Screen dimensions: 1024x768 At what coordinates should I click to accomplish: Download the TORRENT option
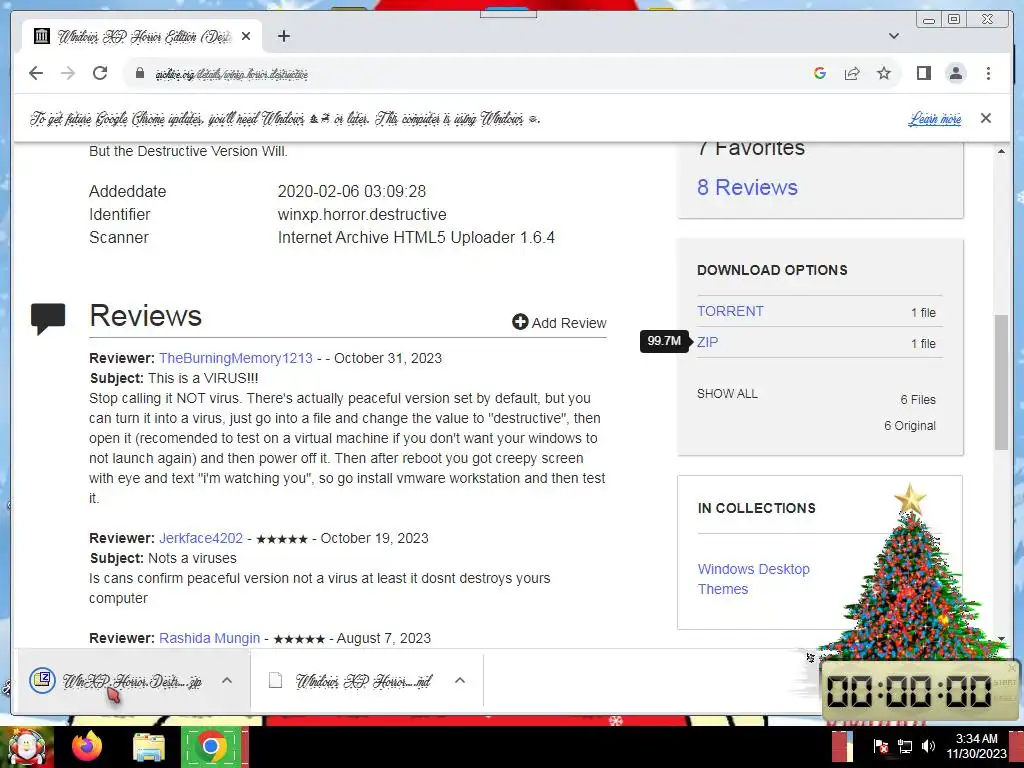[x=730, y=312]
